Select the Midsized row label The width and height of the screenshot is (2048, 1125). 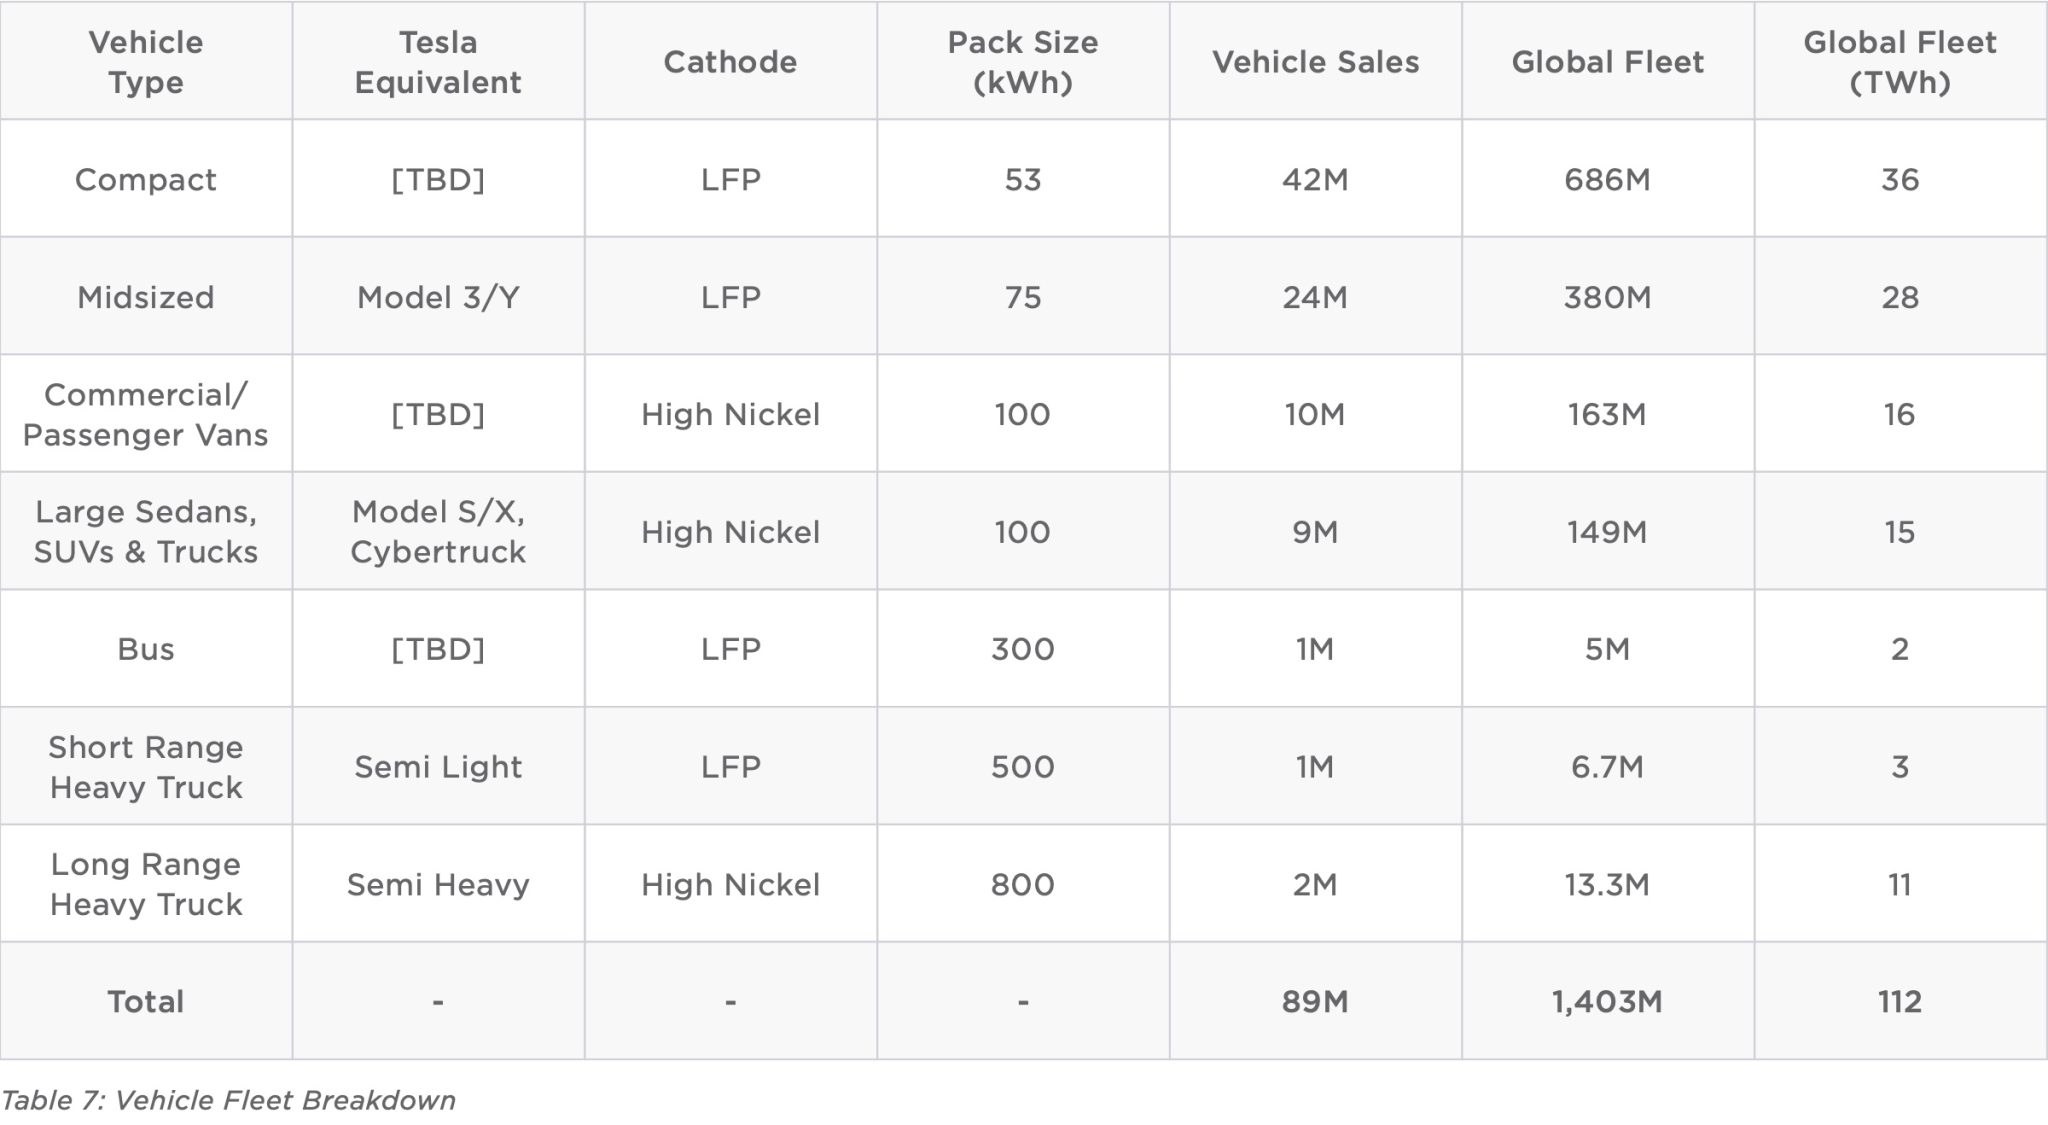pyautogui.click(x=146, y=297)
